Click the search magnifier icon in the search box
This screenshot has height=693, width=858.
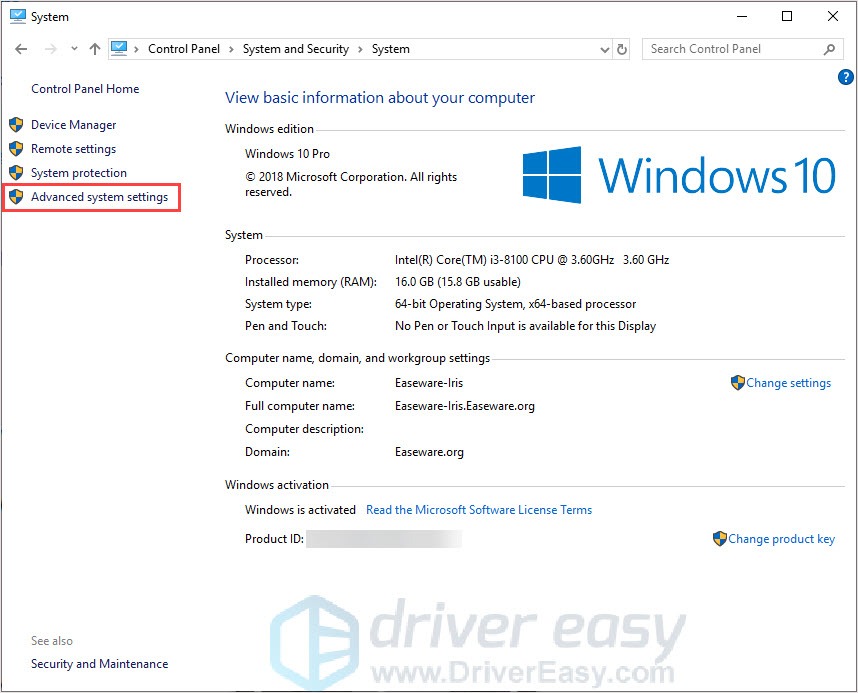[x=829, y=48]
